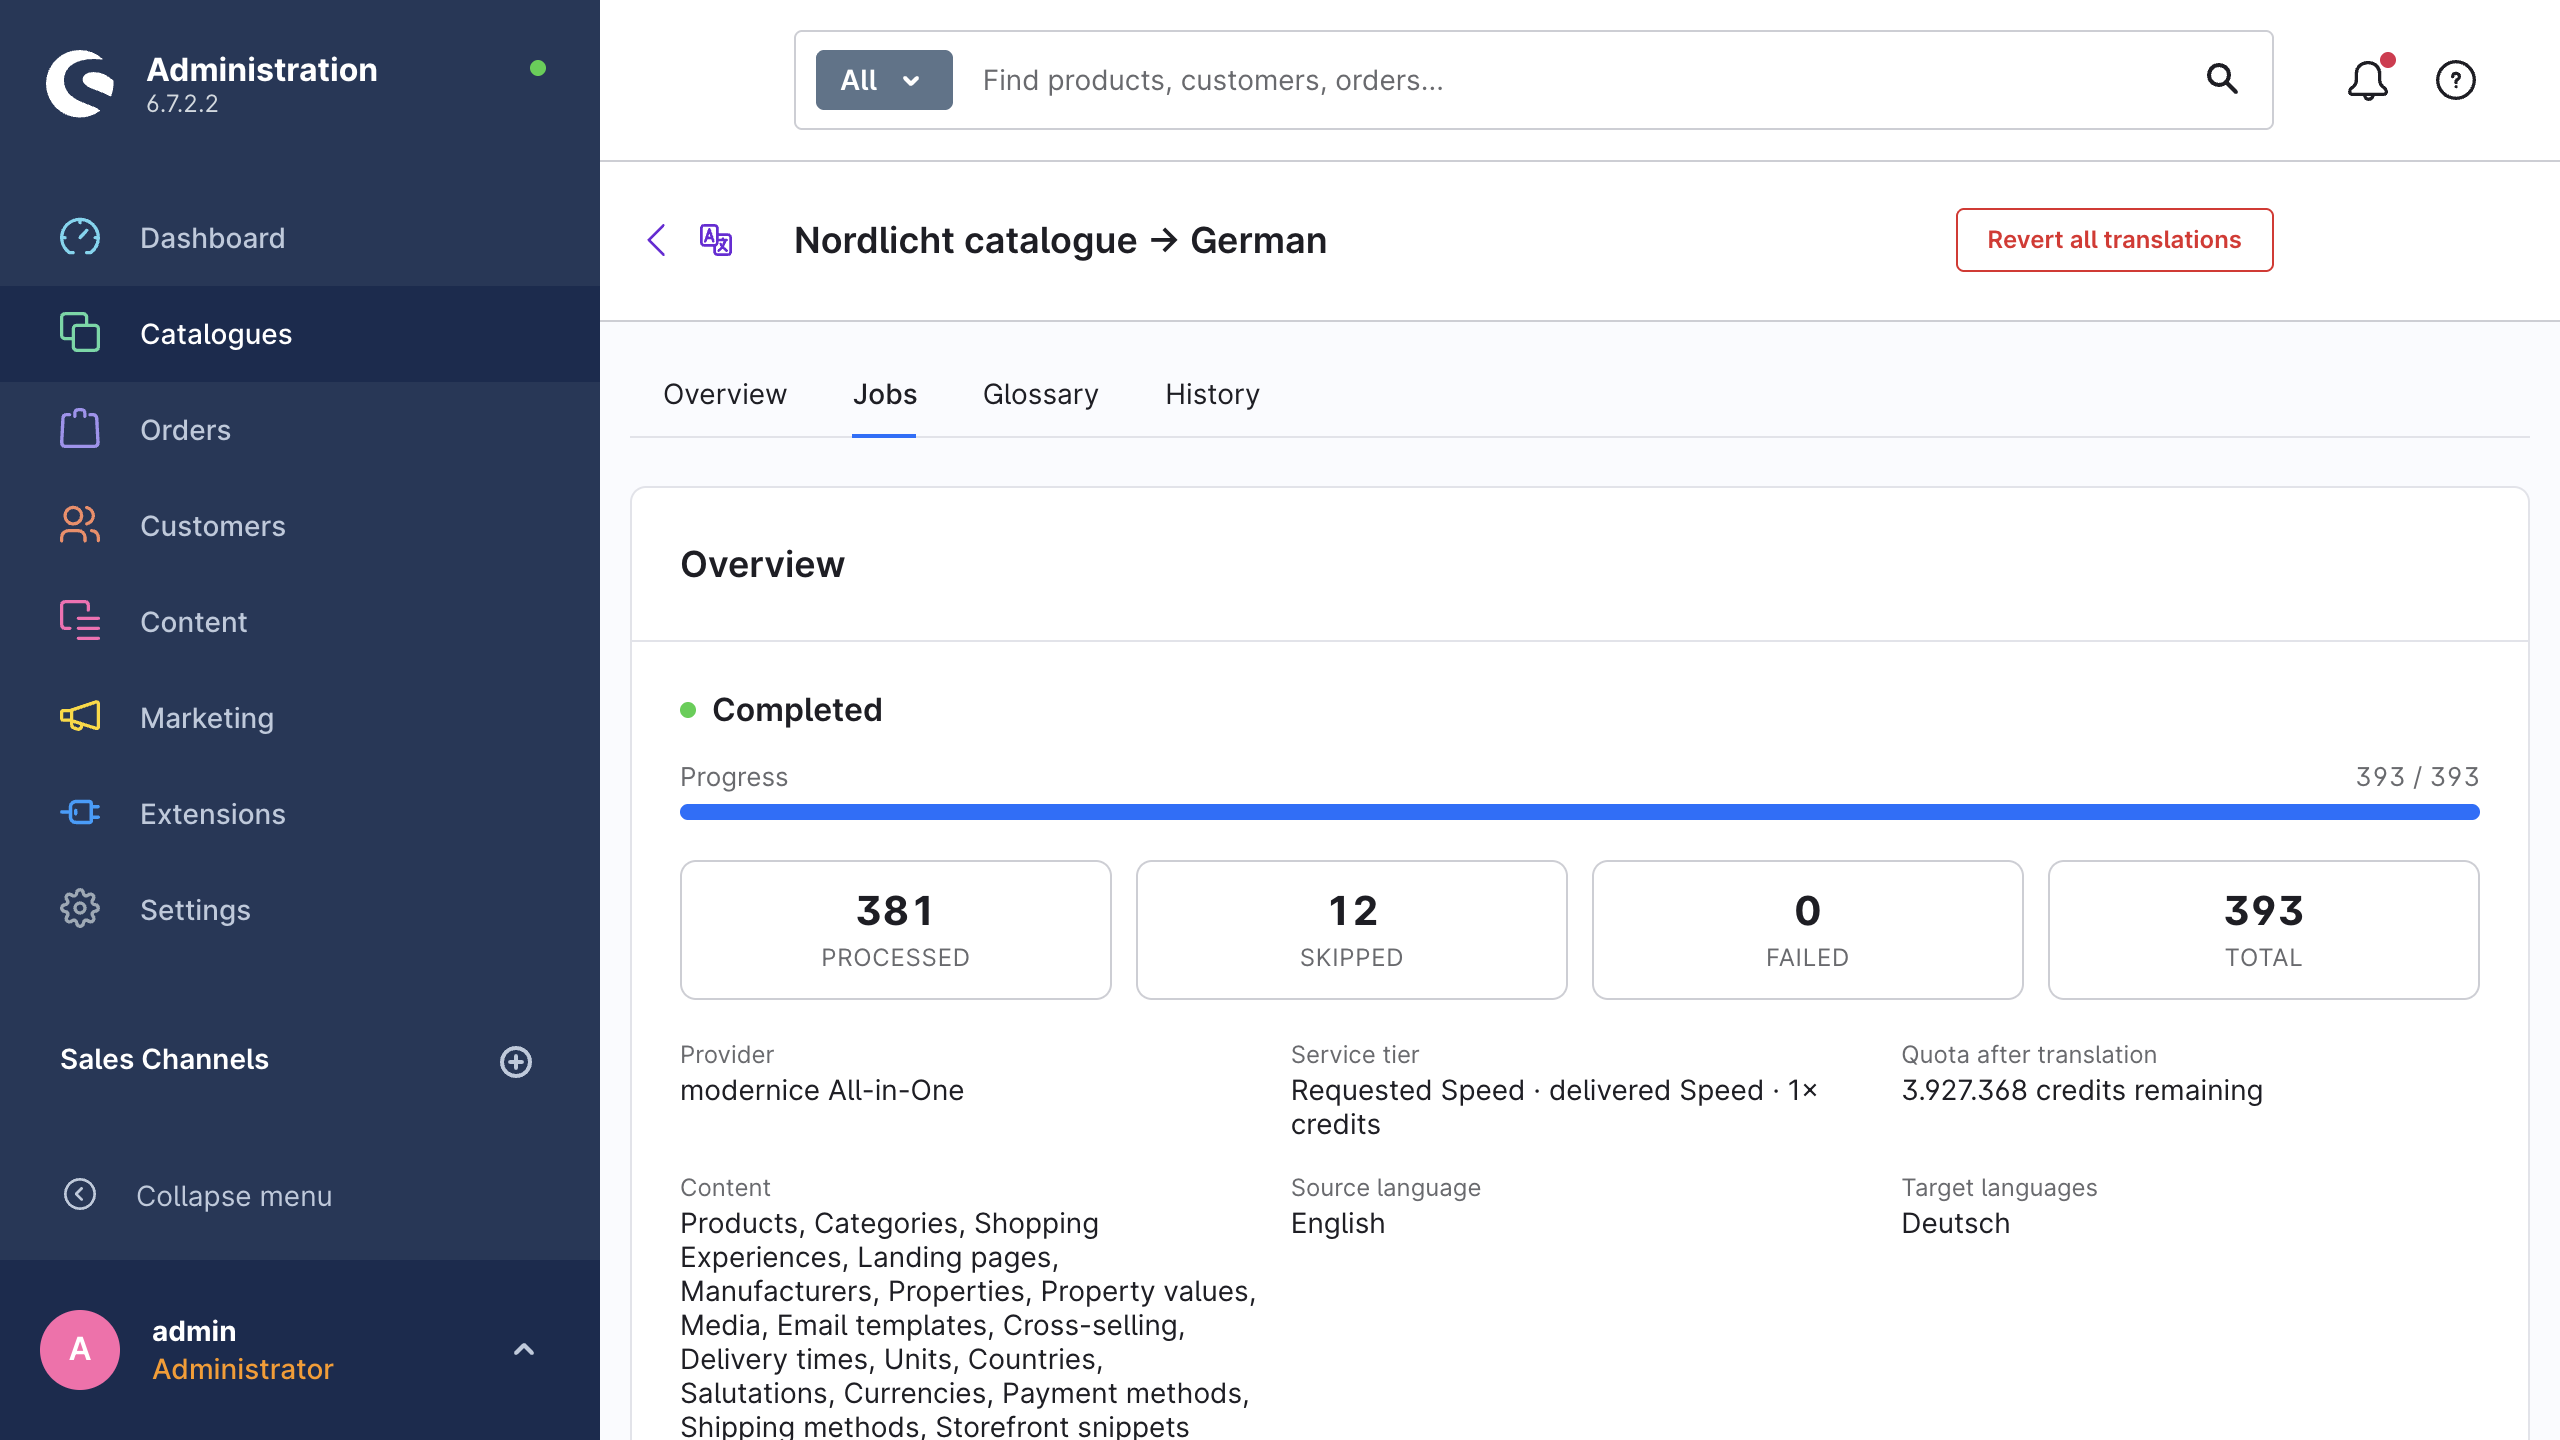This screenshot has width=2560, height=1440.
Task: Run search with the magnifier icon
Action: click(2222, 79)
